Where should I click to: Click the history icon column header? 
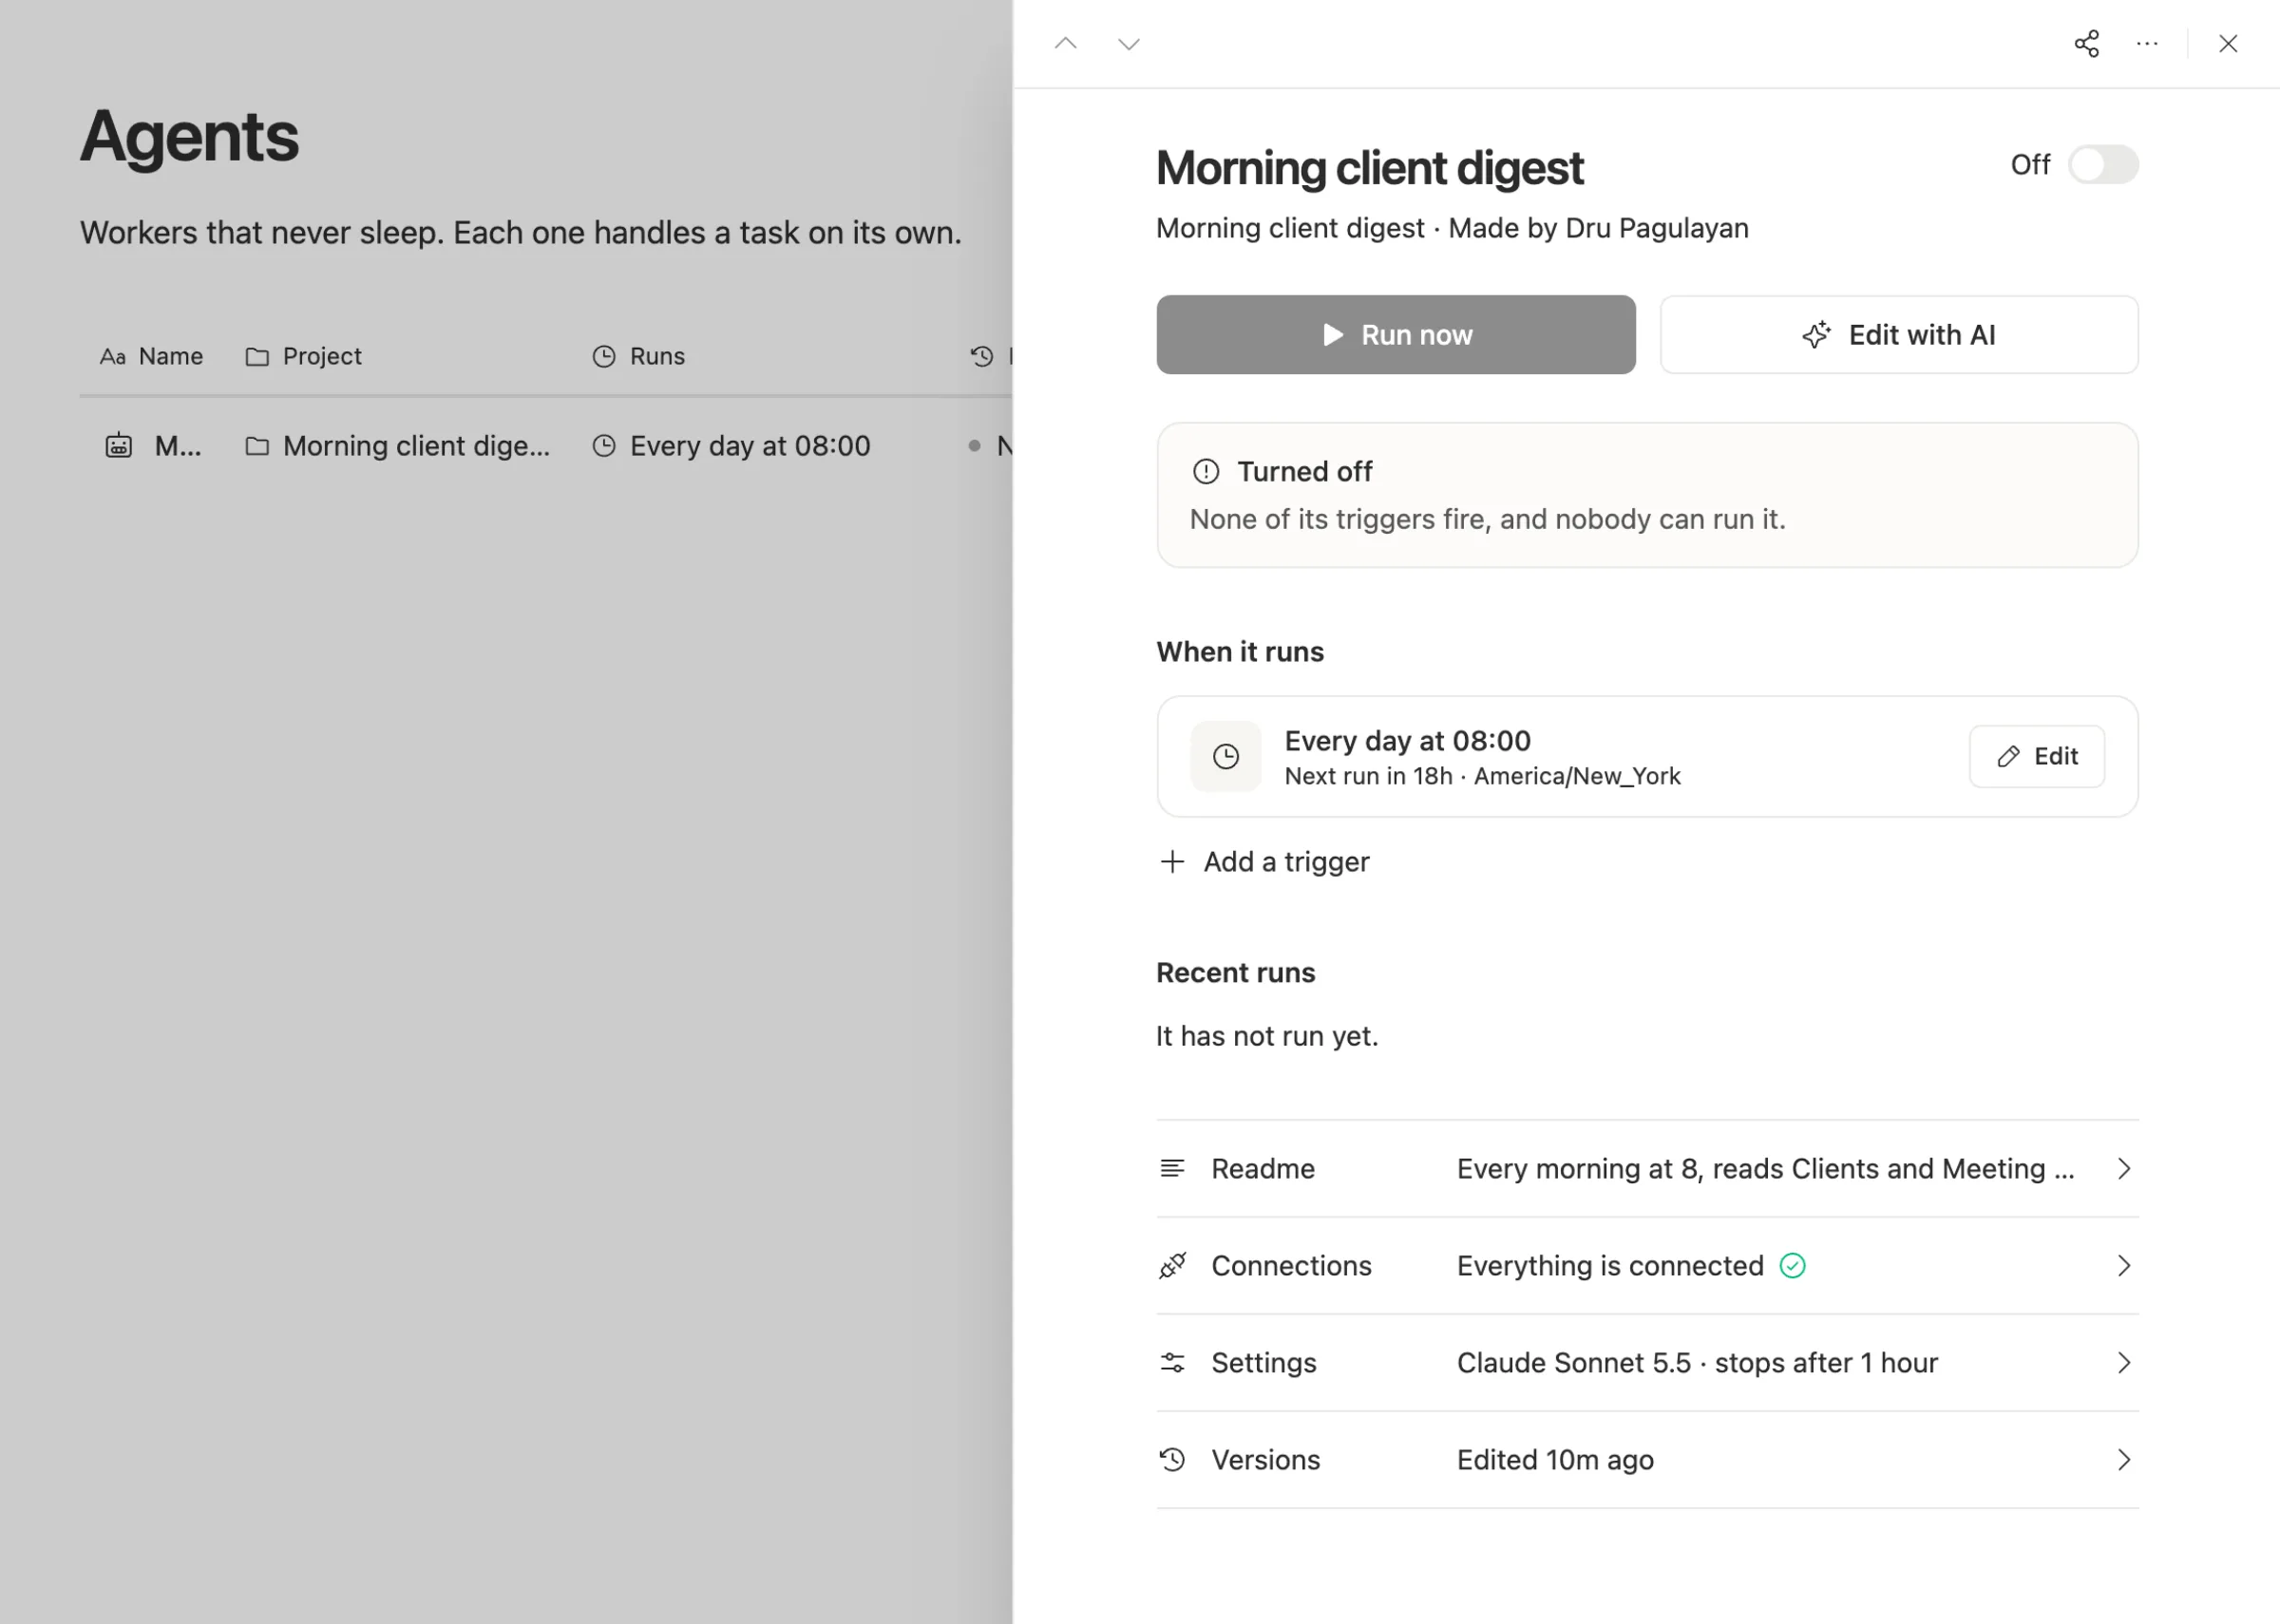(982, 356)
